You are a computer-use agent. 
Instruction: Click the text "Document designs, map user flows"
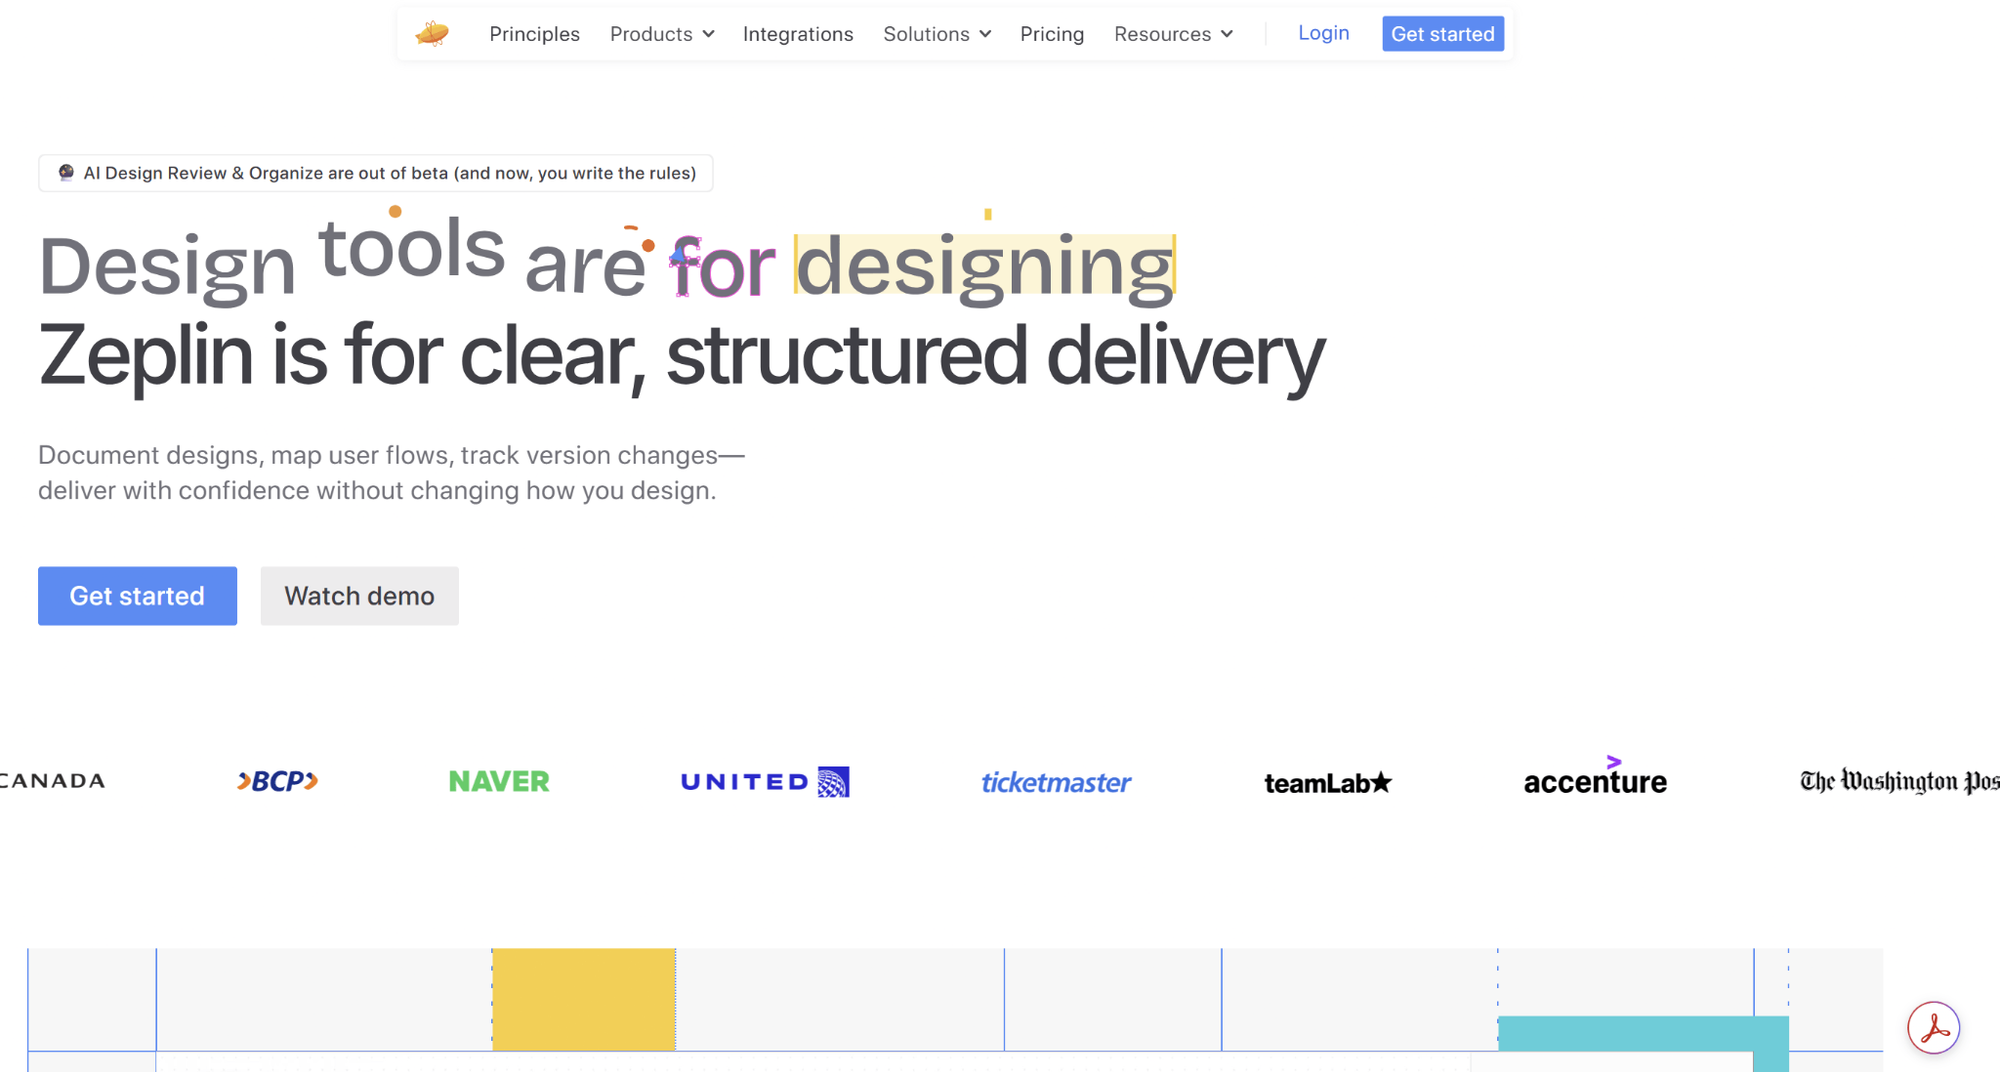tap(246, 455)
